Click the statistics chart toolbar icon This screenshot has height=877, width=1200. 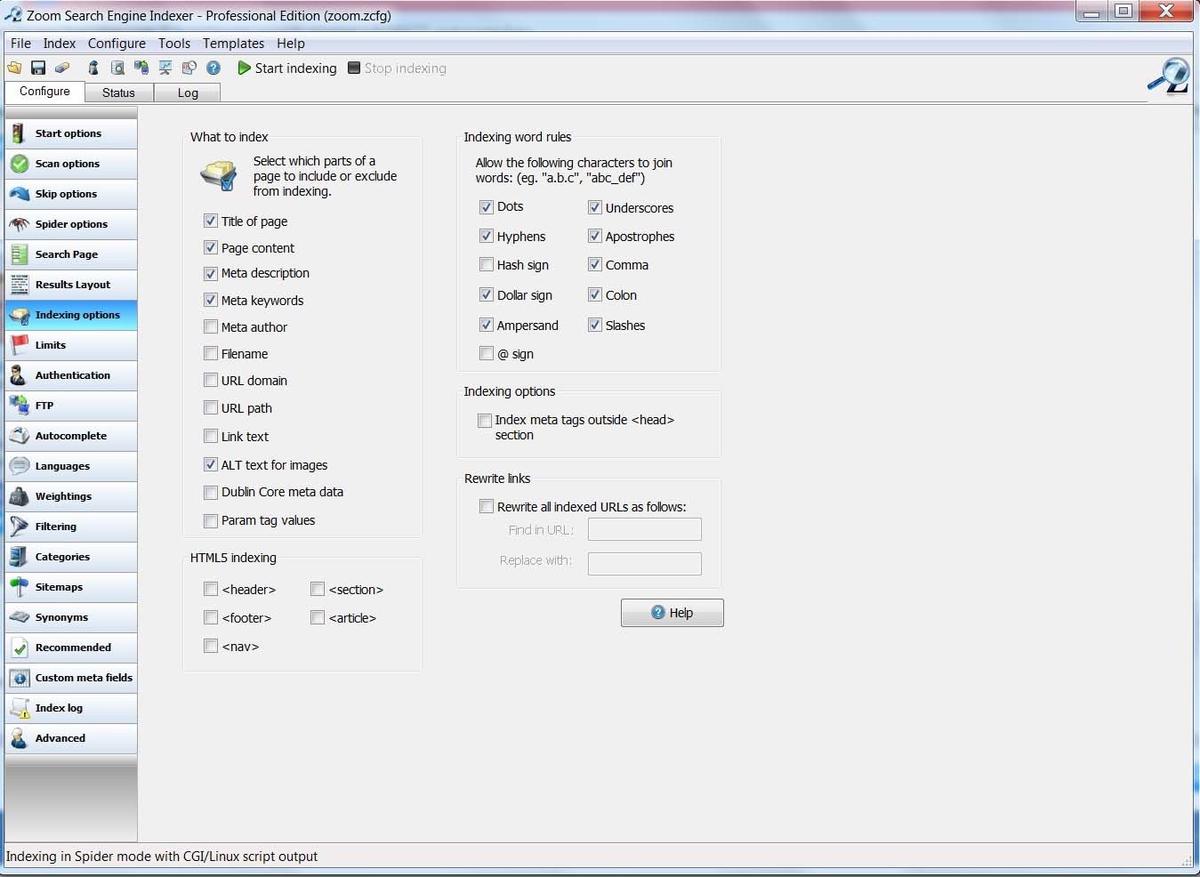coord(165,68)
